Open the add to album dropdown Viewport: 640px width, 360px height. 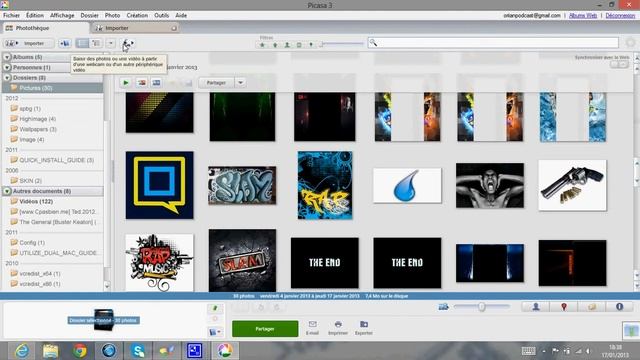click(x=215, y=332)
